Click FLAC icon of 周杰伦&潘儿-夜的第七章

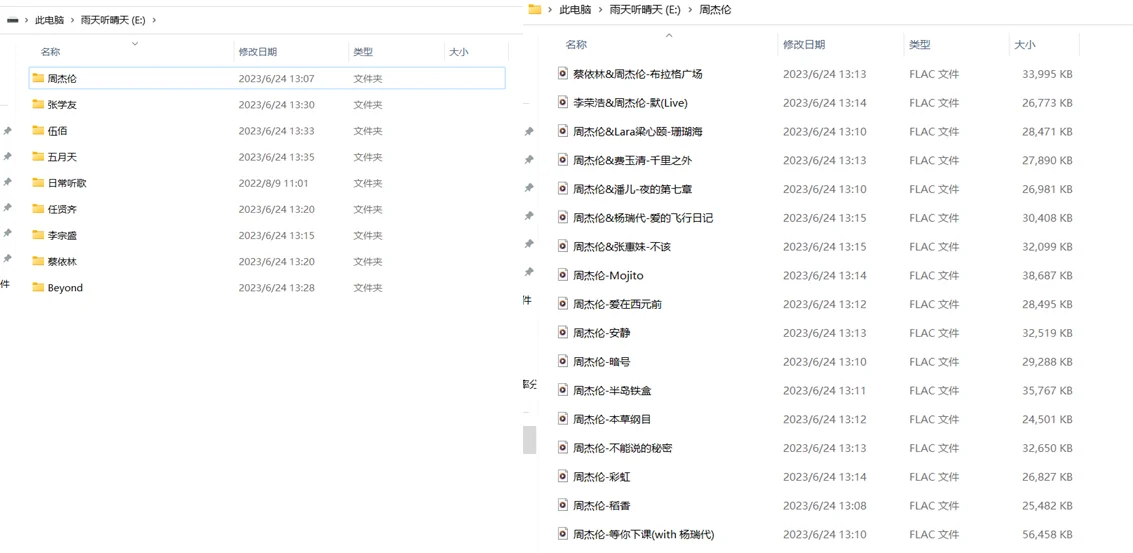[563, 188]
